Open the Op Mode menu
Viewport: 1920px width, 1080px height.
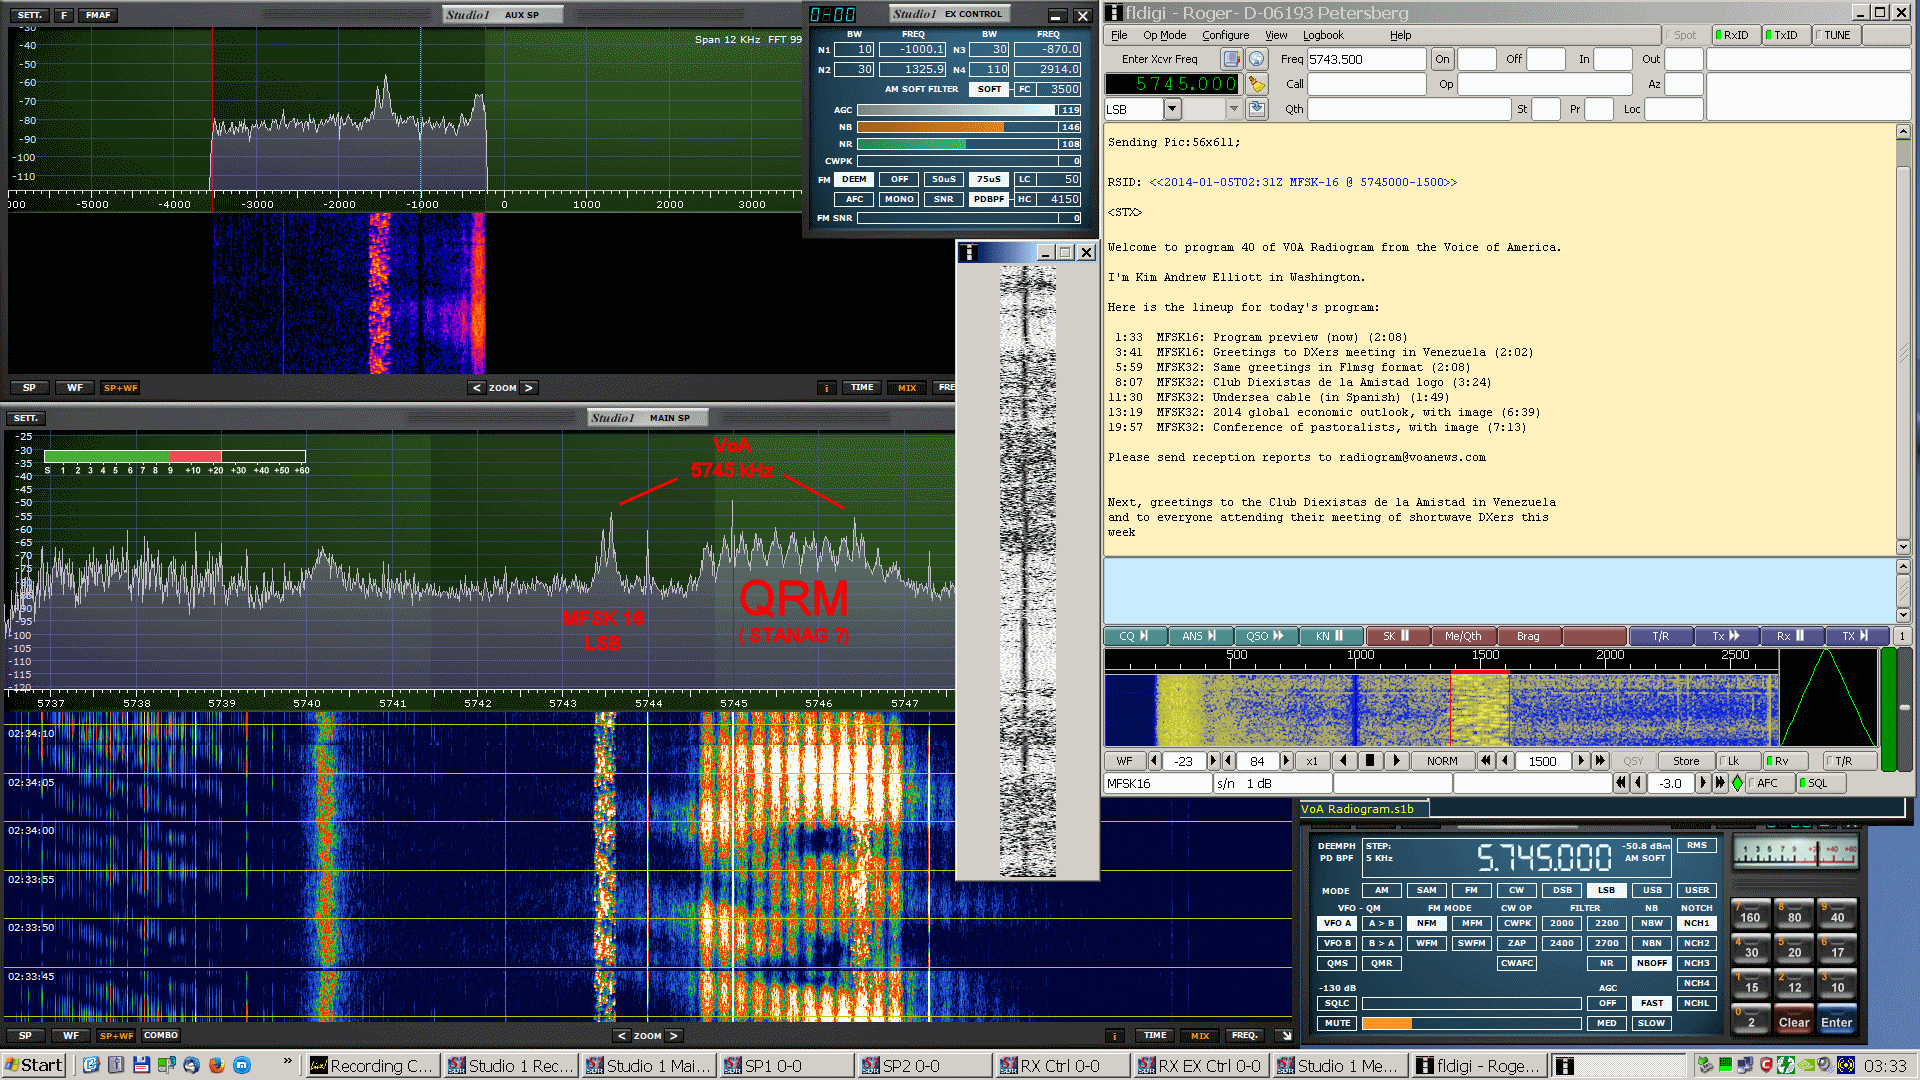pos(1163,35)
